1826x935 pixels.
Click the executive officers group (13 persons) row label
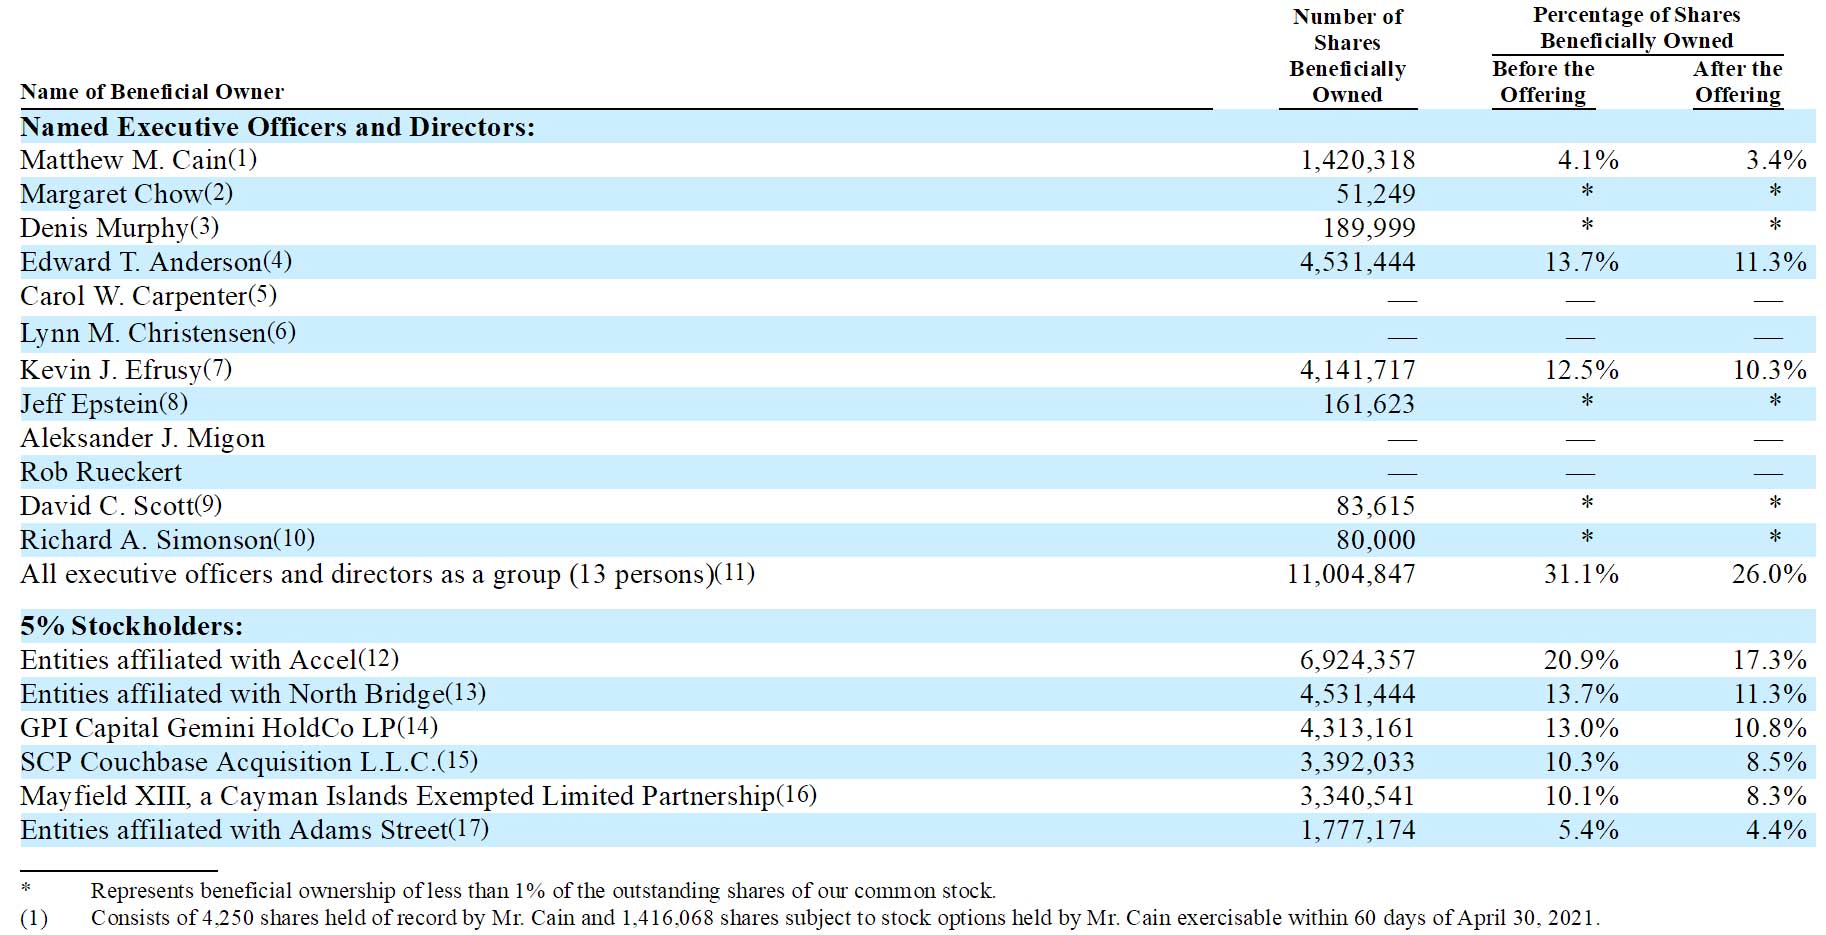pos(387,574)
